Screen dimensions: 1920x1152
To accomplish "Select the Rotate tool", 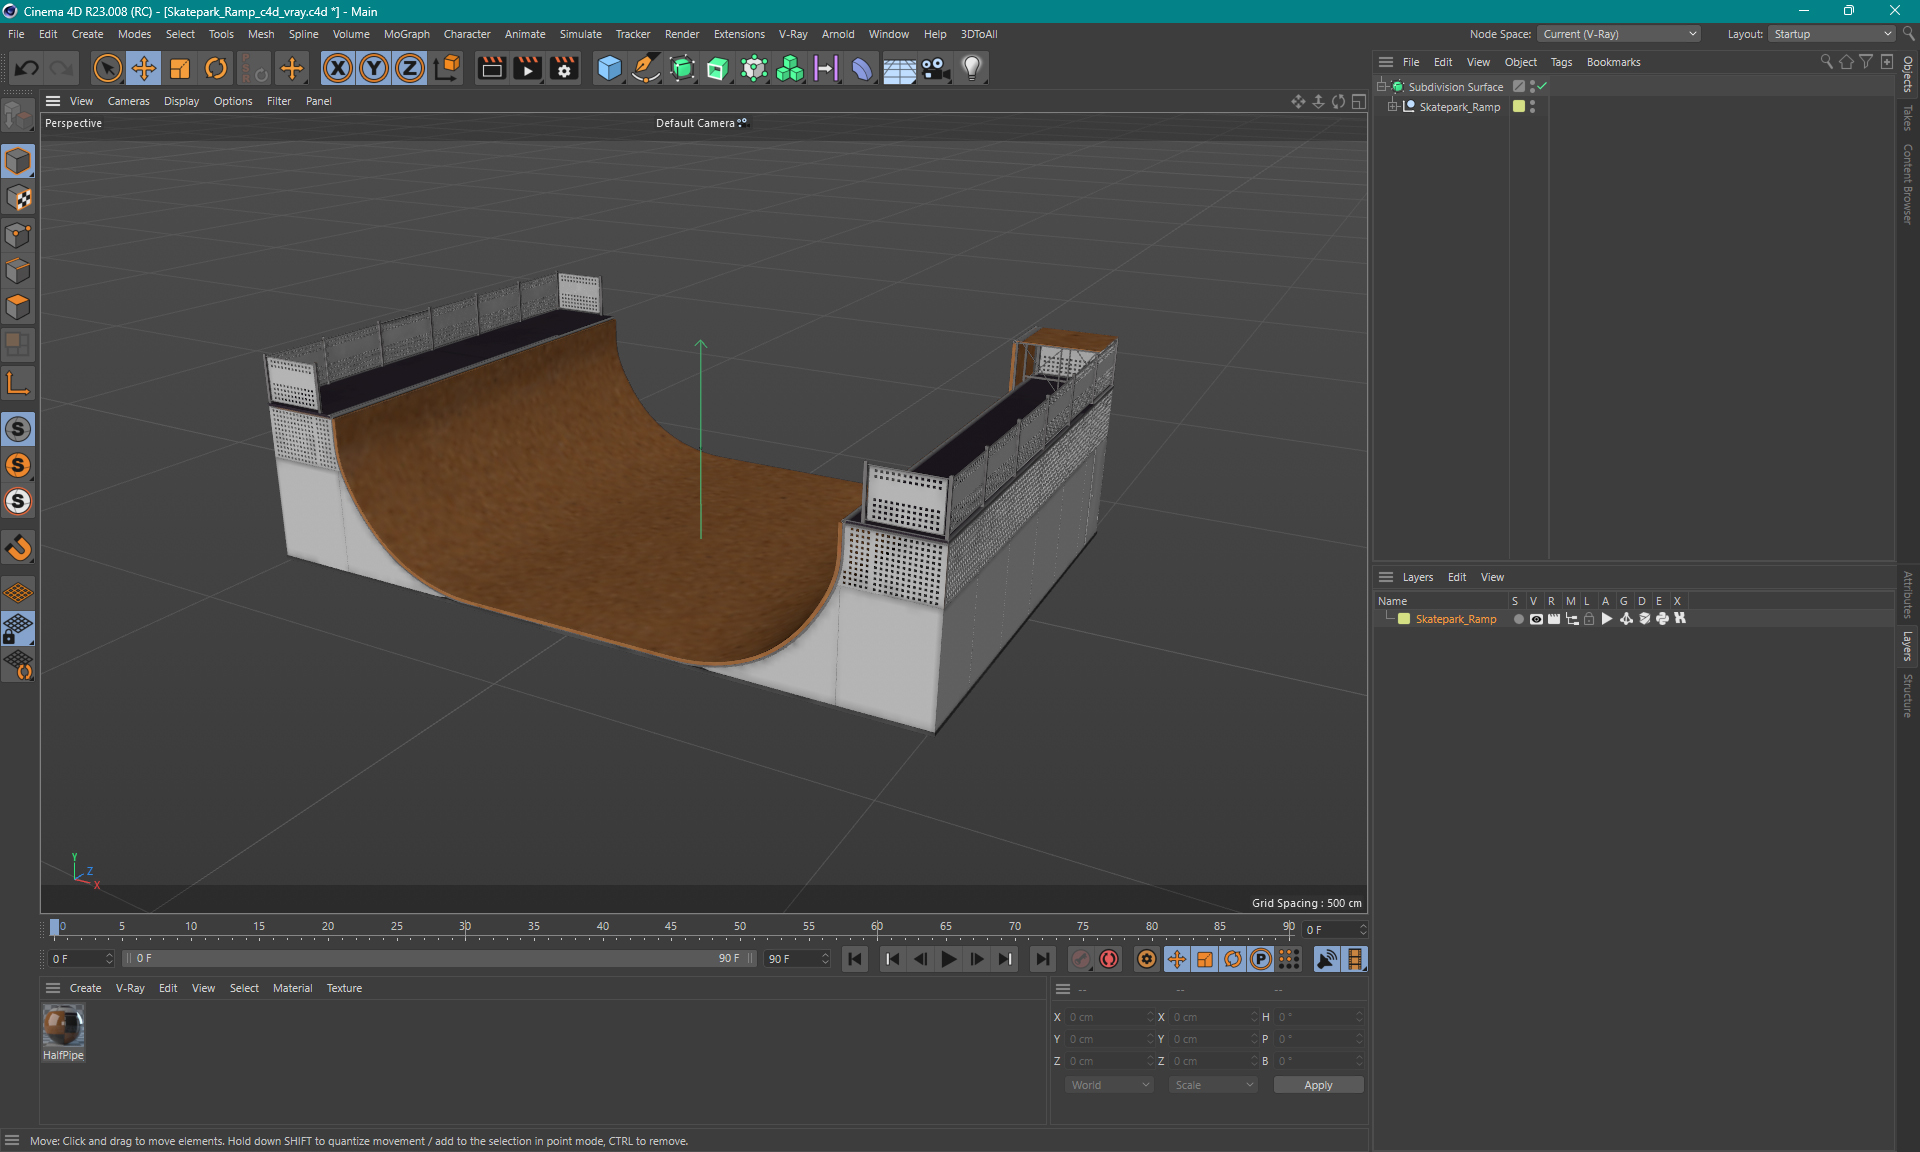I will [x=216, y=68].
